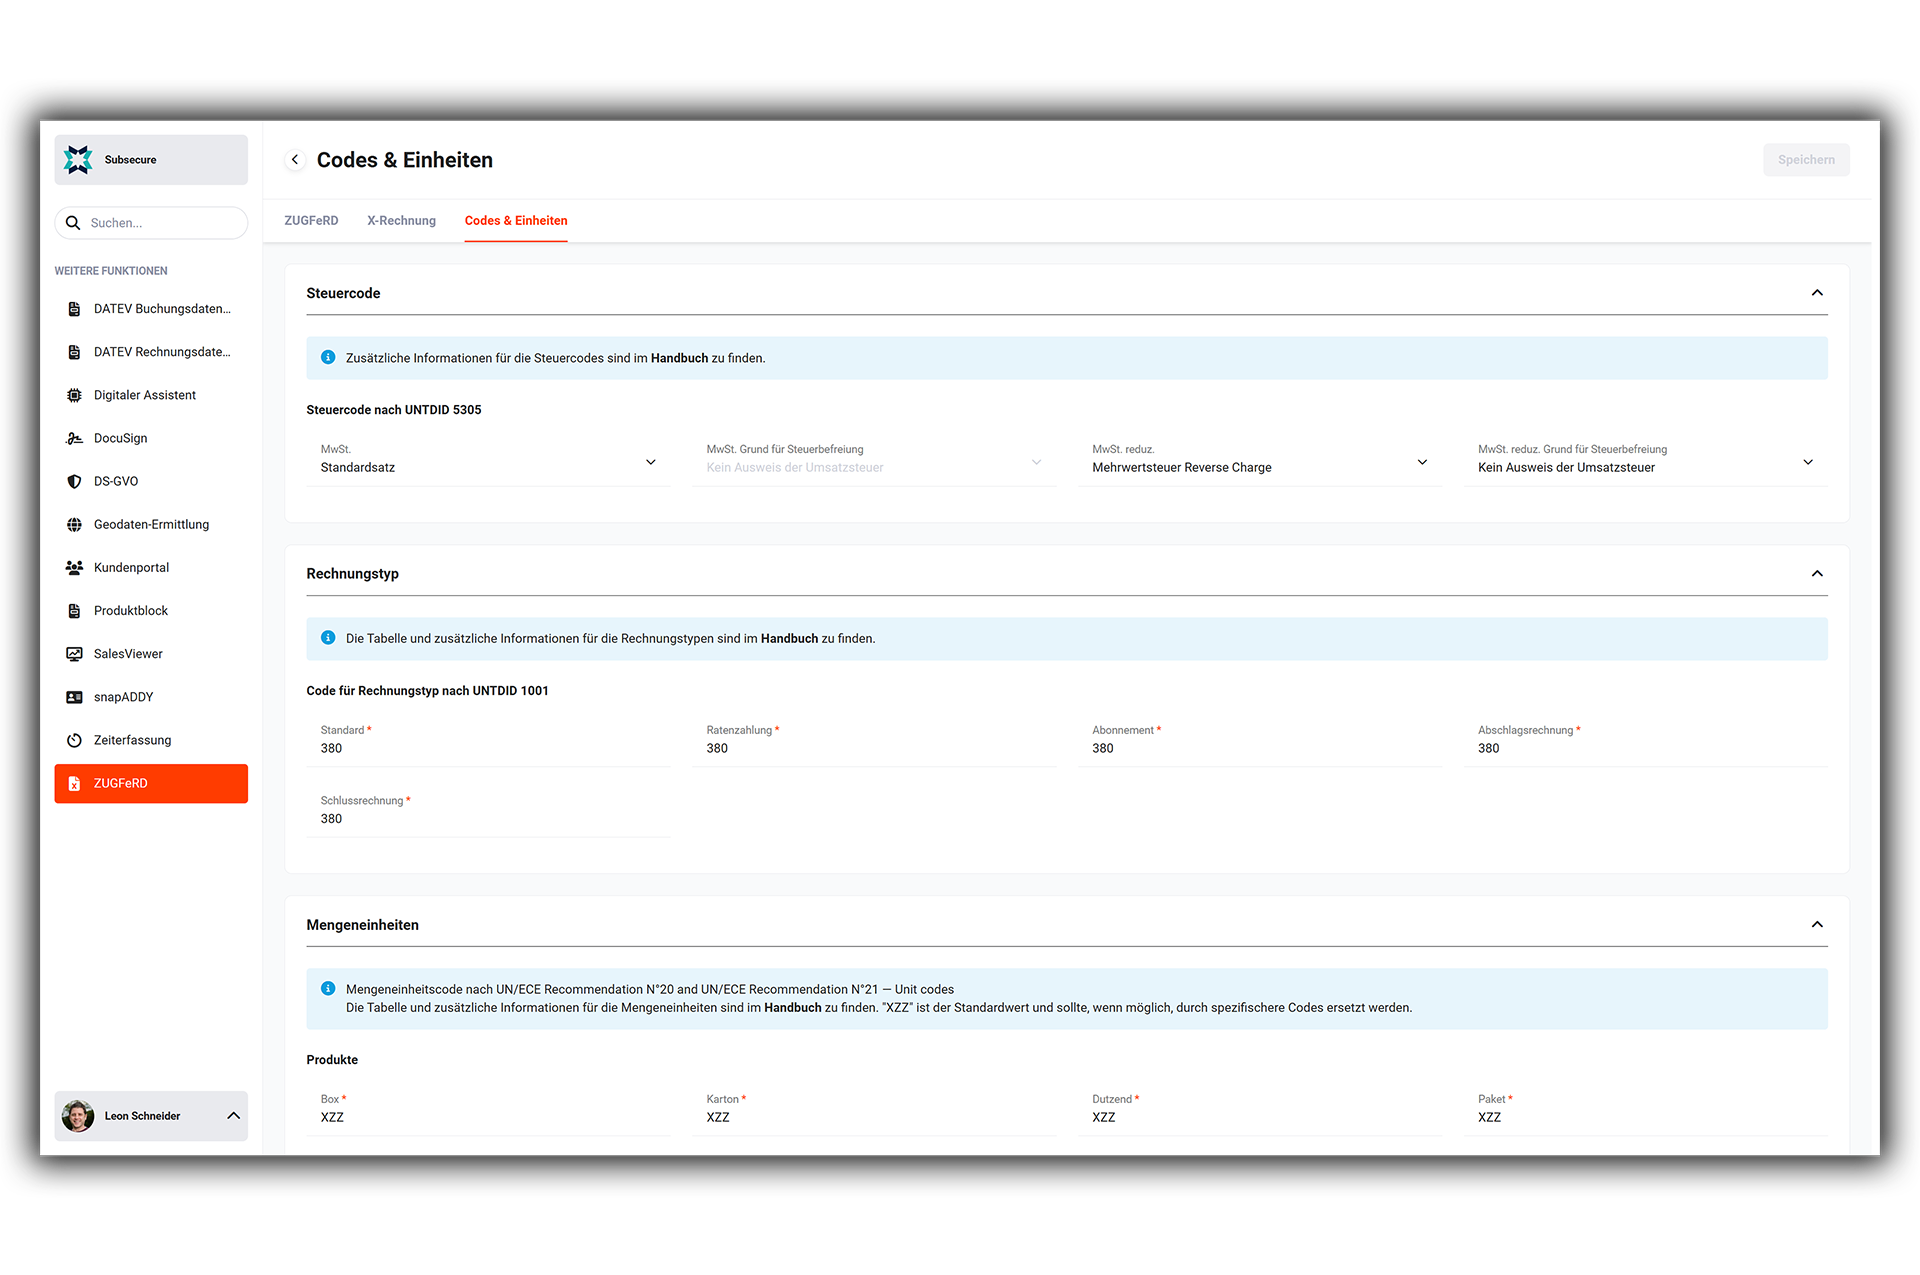Open DocuSign via its signature icon
Viewport: 1920px width, 1275px height.
pyautogui.click(x=74, y=438)
